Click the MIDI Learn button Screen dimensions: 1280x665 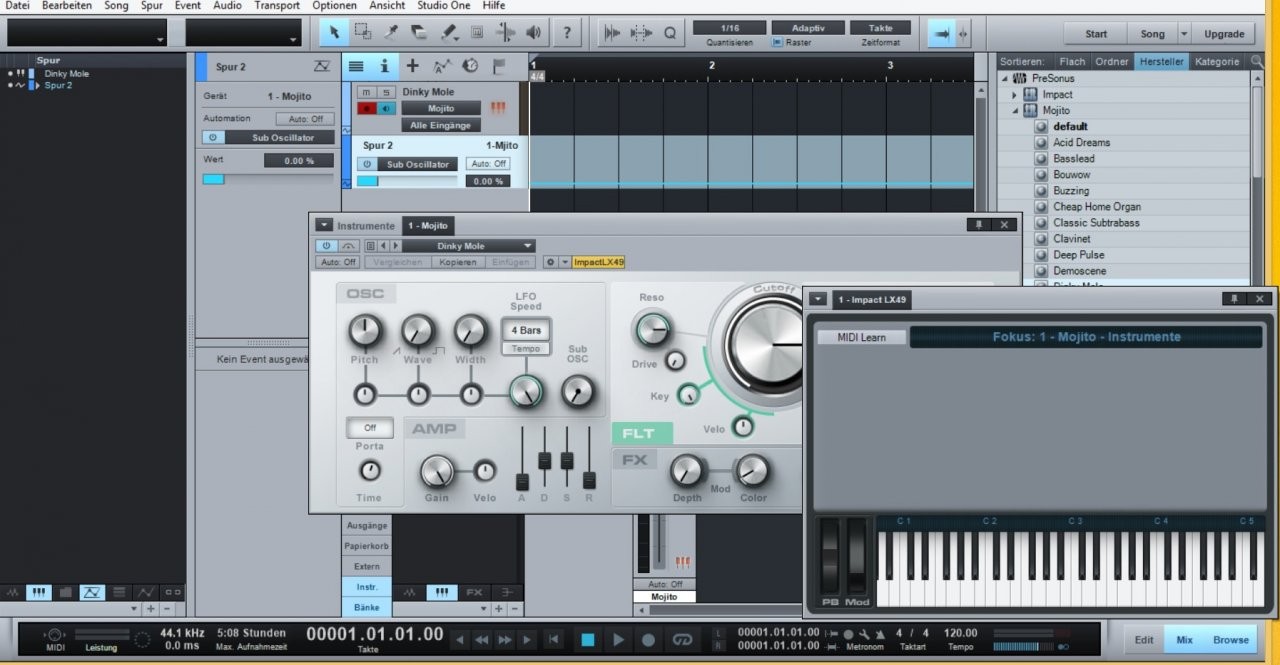tap(862, 338)
